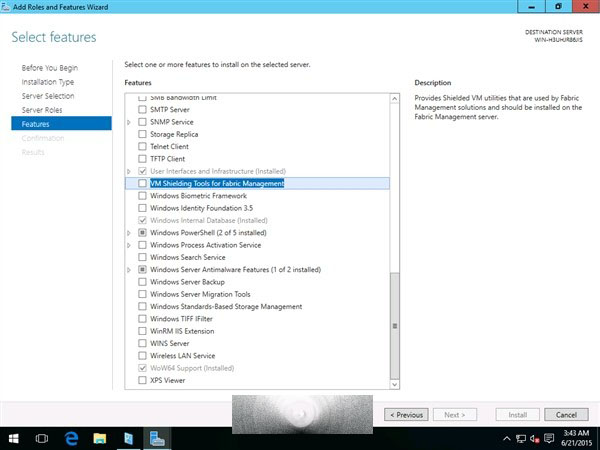Open the Store app taskbar icon

click(x=129, y=439)
